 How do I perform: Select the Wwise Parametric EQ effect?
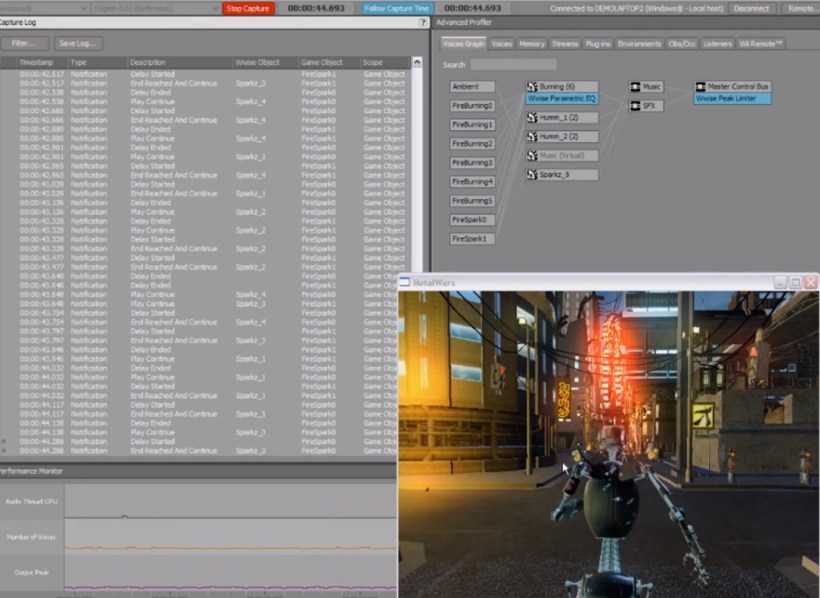[x=562, y=99]
